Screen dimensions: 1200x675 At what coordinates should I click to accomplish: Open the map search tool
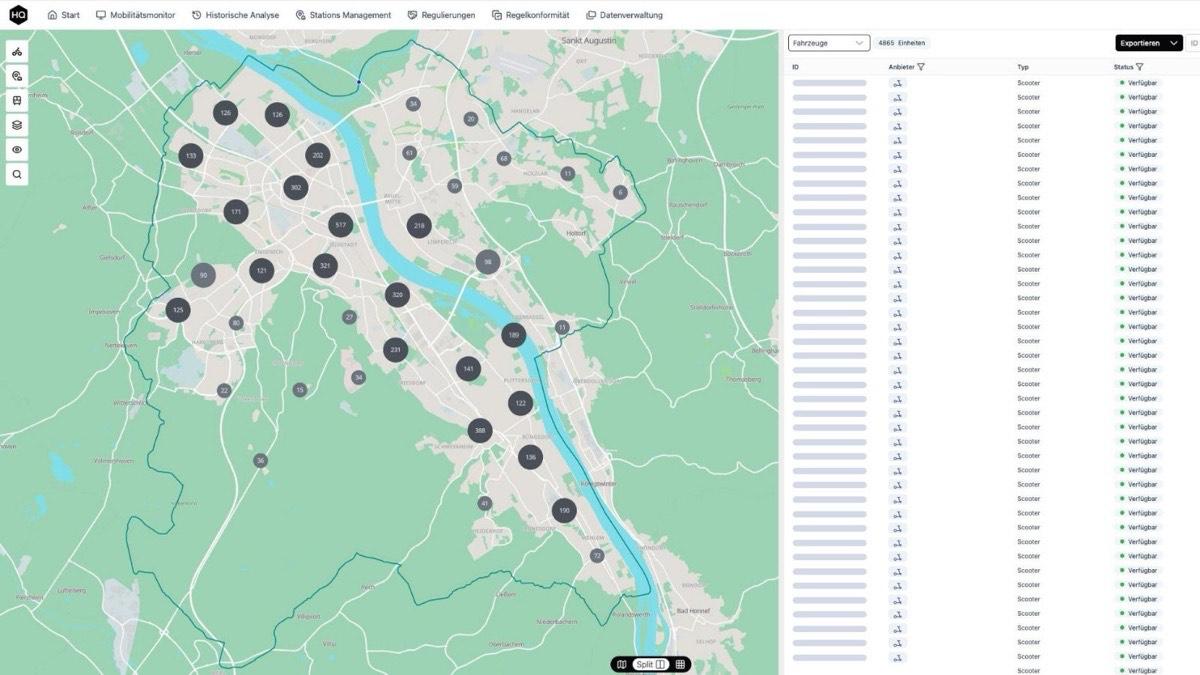point(17,175)
